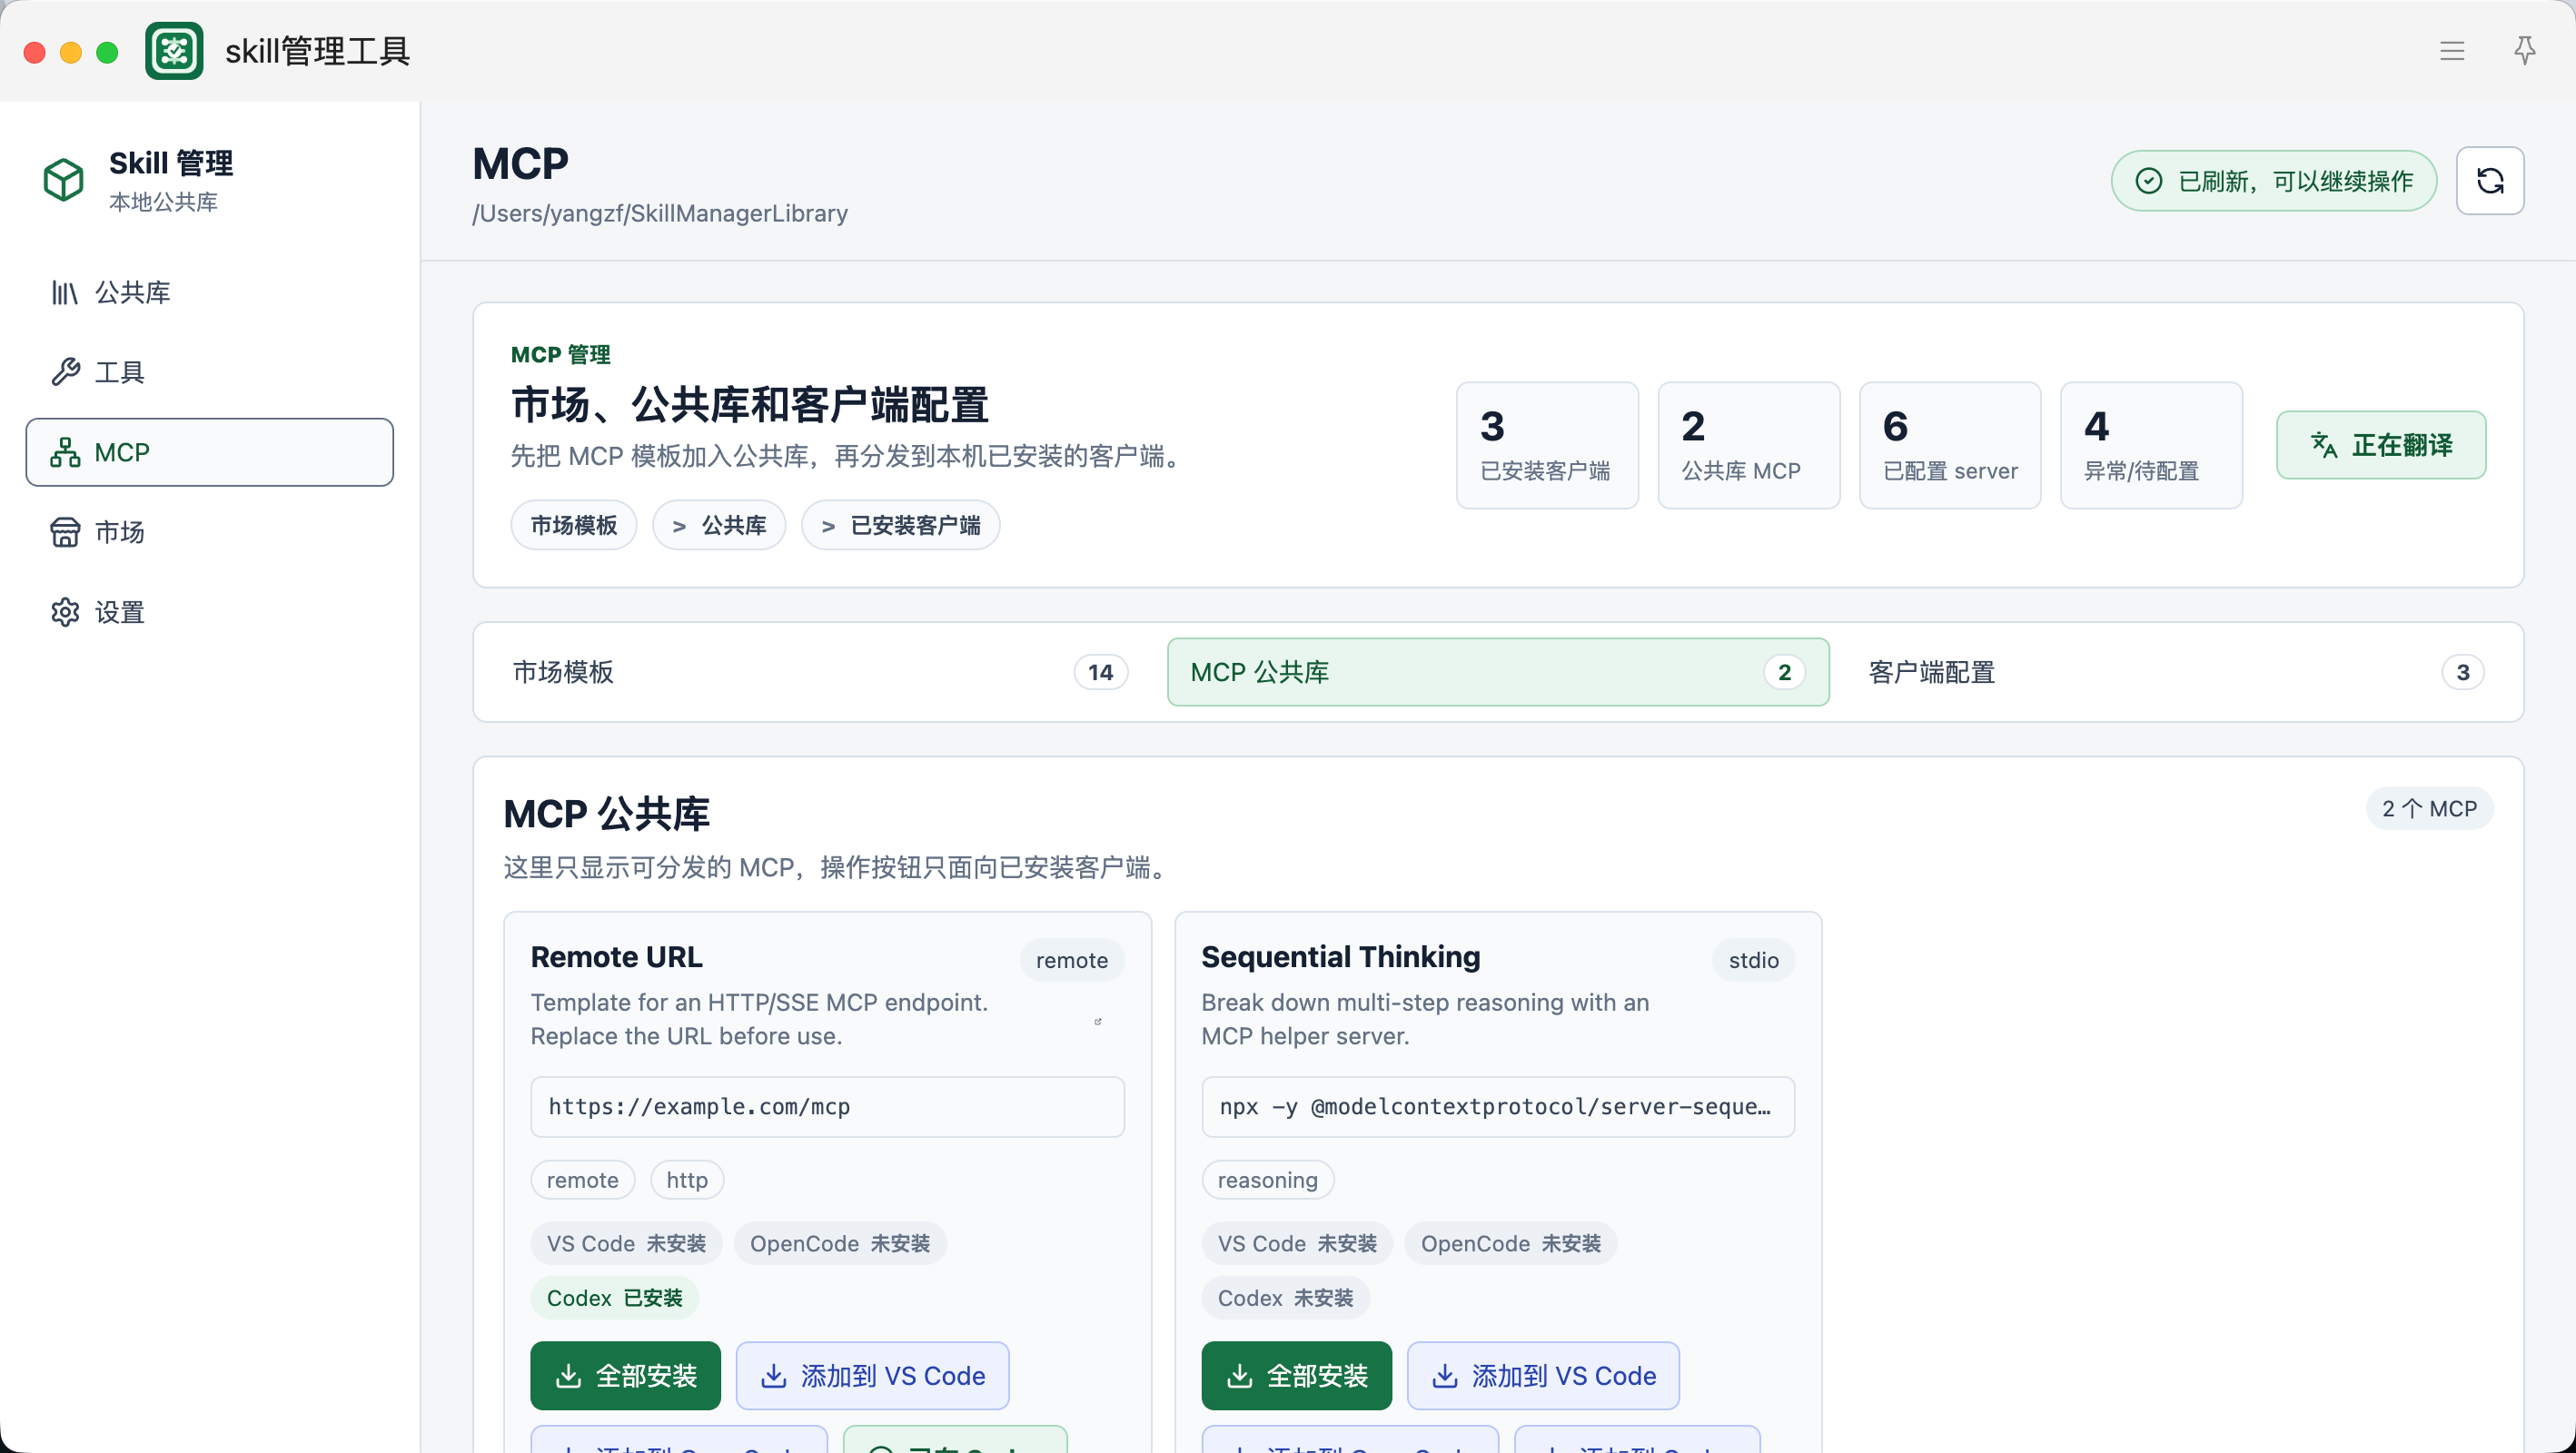2576x1453 pixels.
Task: Select the MCP 公共库 tab
Action: [x=1498, y=672]
